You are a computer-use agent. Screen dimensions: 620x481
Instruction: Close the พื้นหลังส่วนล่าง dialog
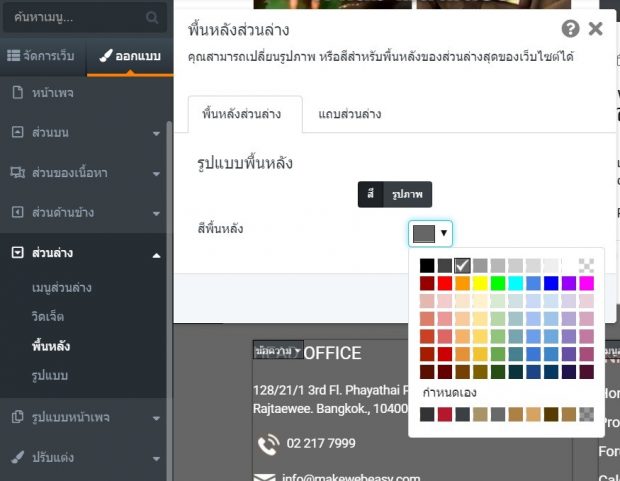pos(596,29)
